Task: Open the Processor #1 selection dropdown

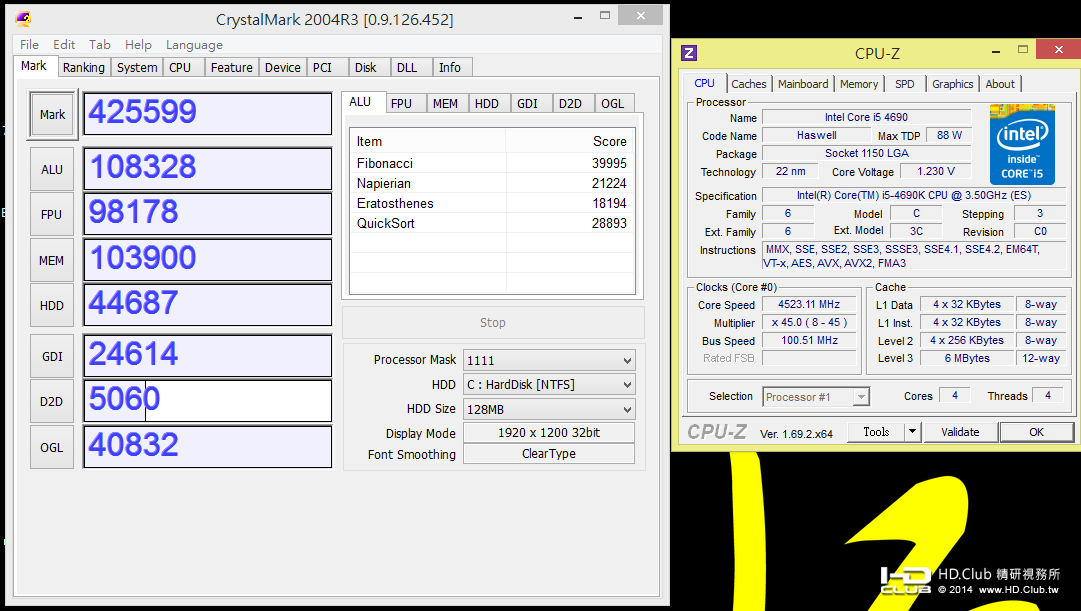Action: [816, 397]
